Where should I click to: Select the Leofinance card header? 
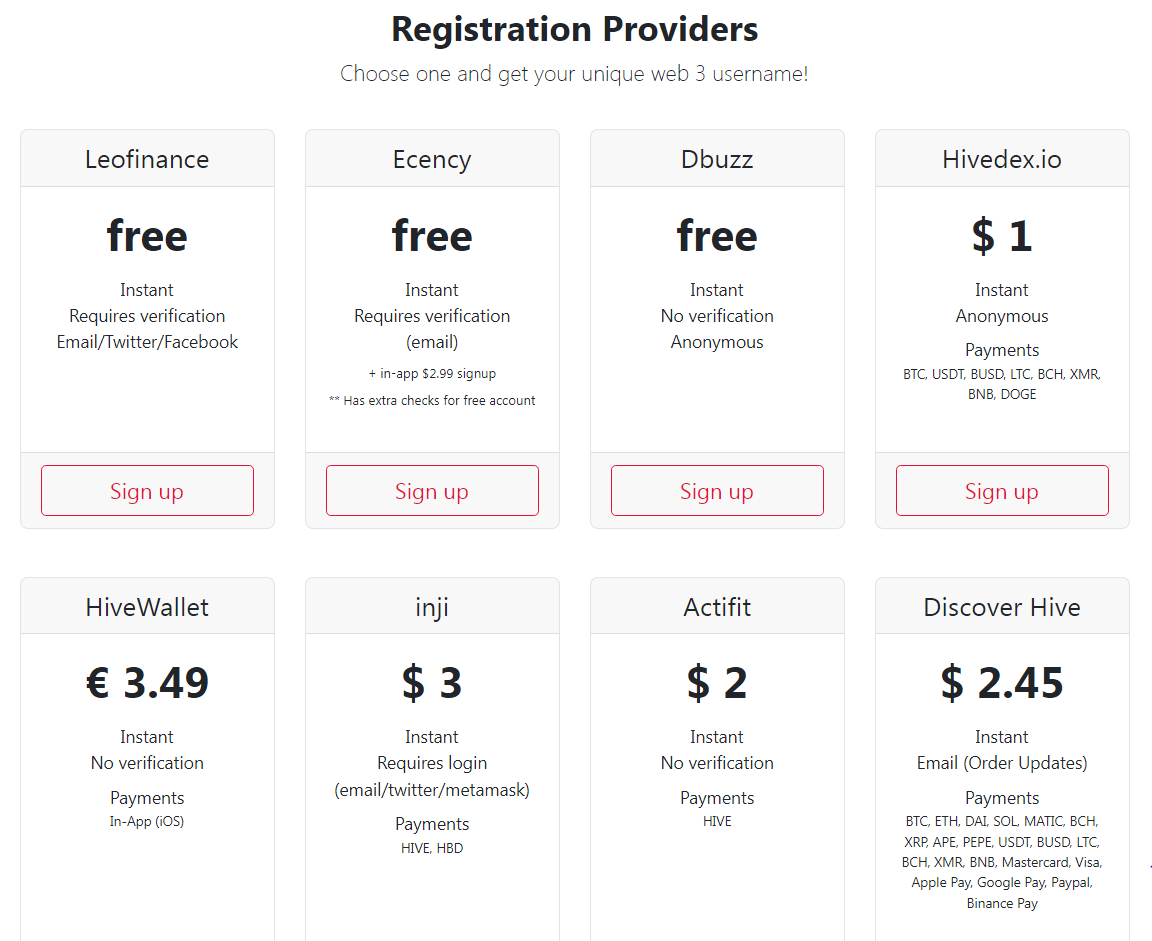(147, 159)
